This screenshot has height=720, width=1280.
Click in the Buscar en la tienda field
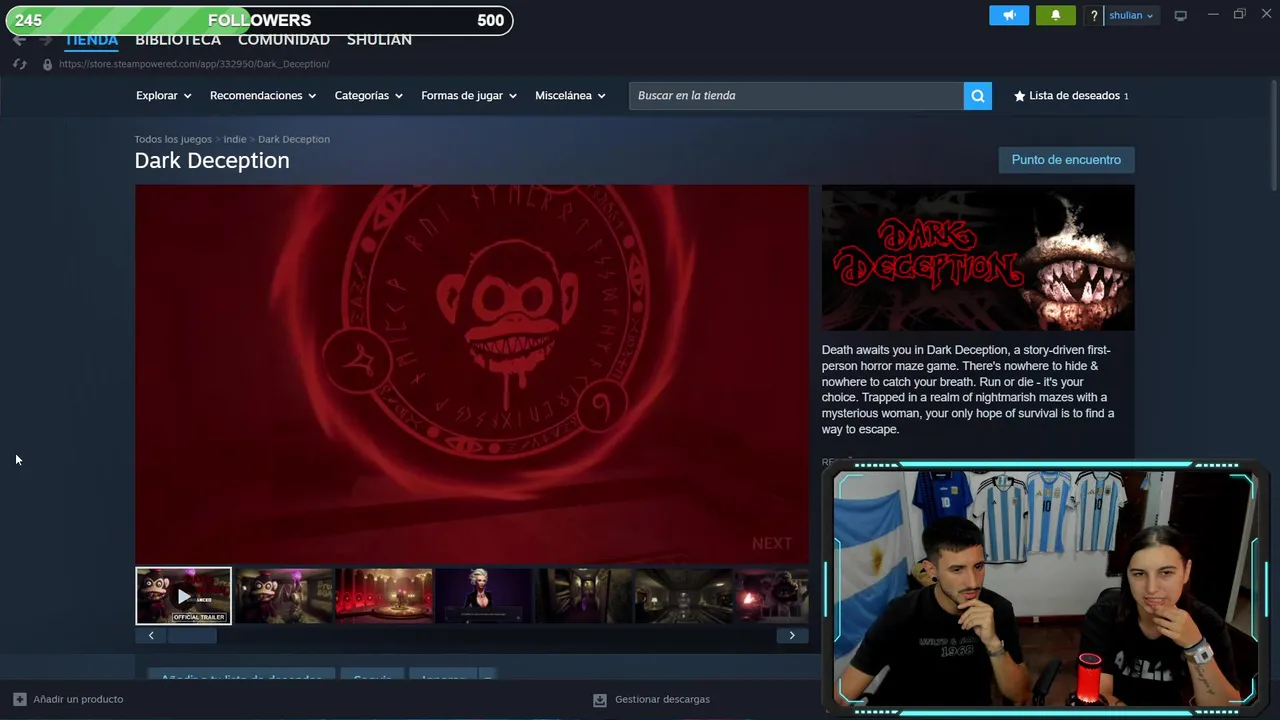pos(796,96)
